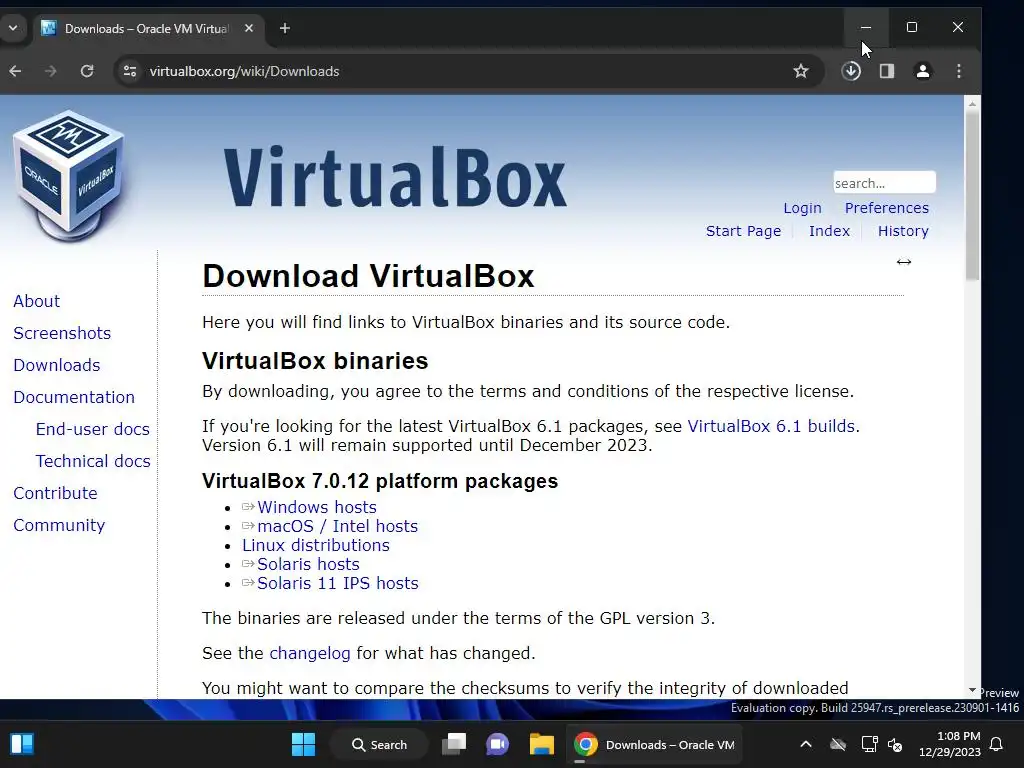
Task: Click the muted volume tray icon
Action: [895, 744]
